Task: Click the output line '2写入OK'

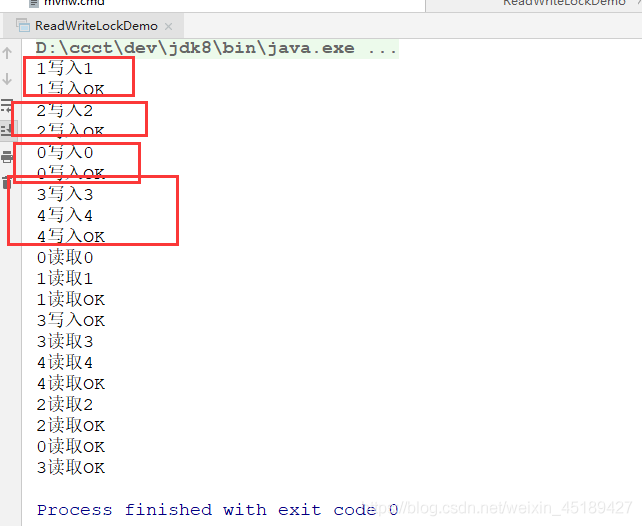Action: pos(70,131)
